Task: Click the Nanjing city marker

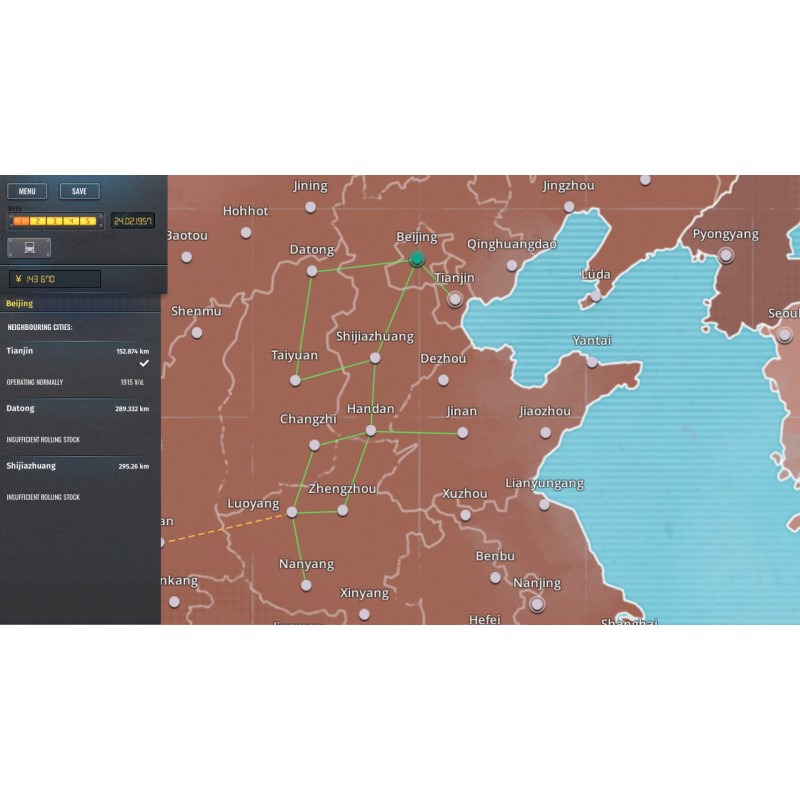Action: 537,604
